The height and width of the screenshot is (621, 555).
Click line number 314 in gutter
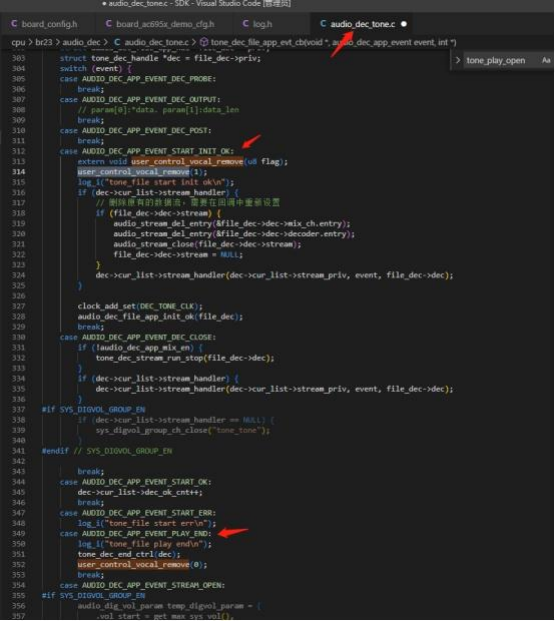[18, 172]
